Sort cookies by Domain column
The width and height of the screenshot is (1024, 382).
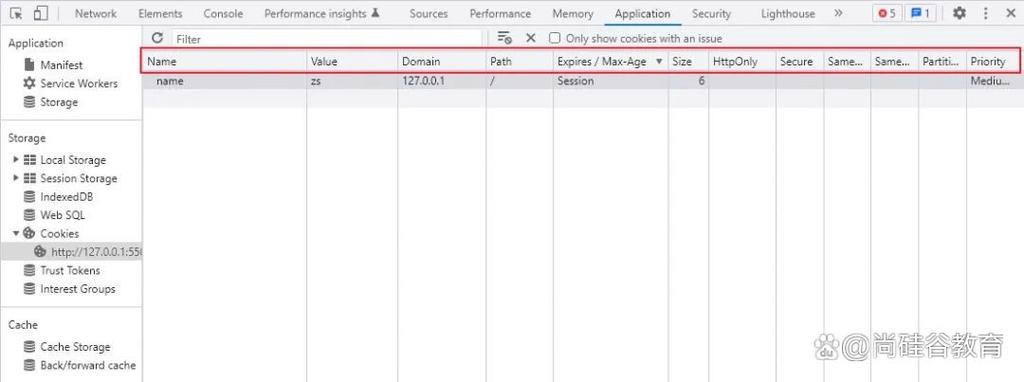[x=441, y=61]
